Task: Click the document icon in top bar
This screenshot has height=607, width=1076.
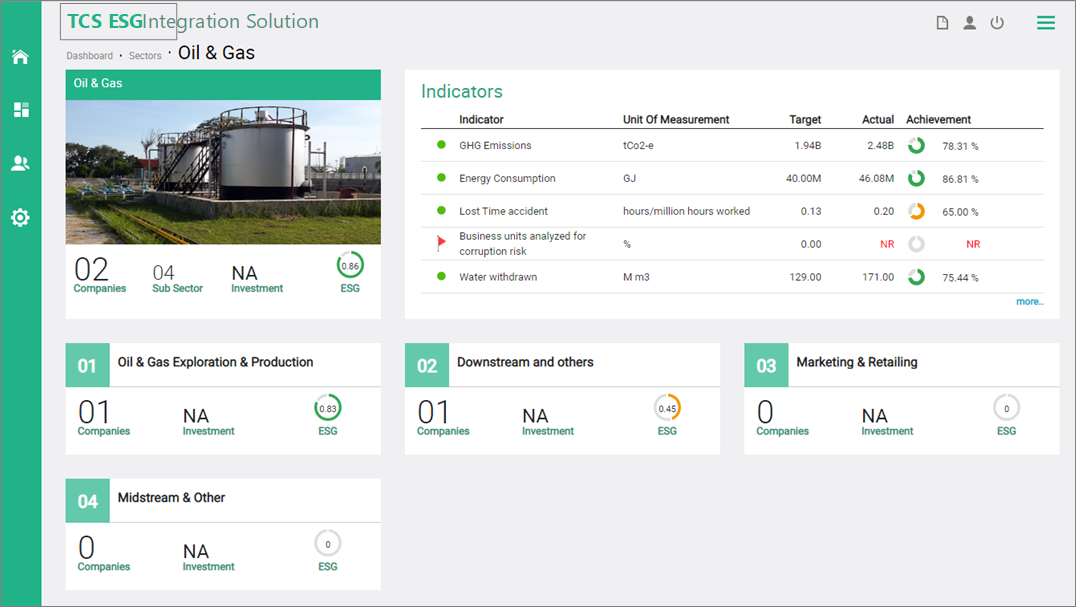Action: [943, 23]
